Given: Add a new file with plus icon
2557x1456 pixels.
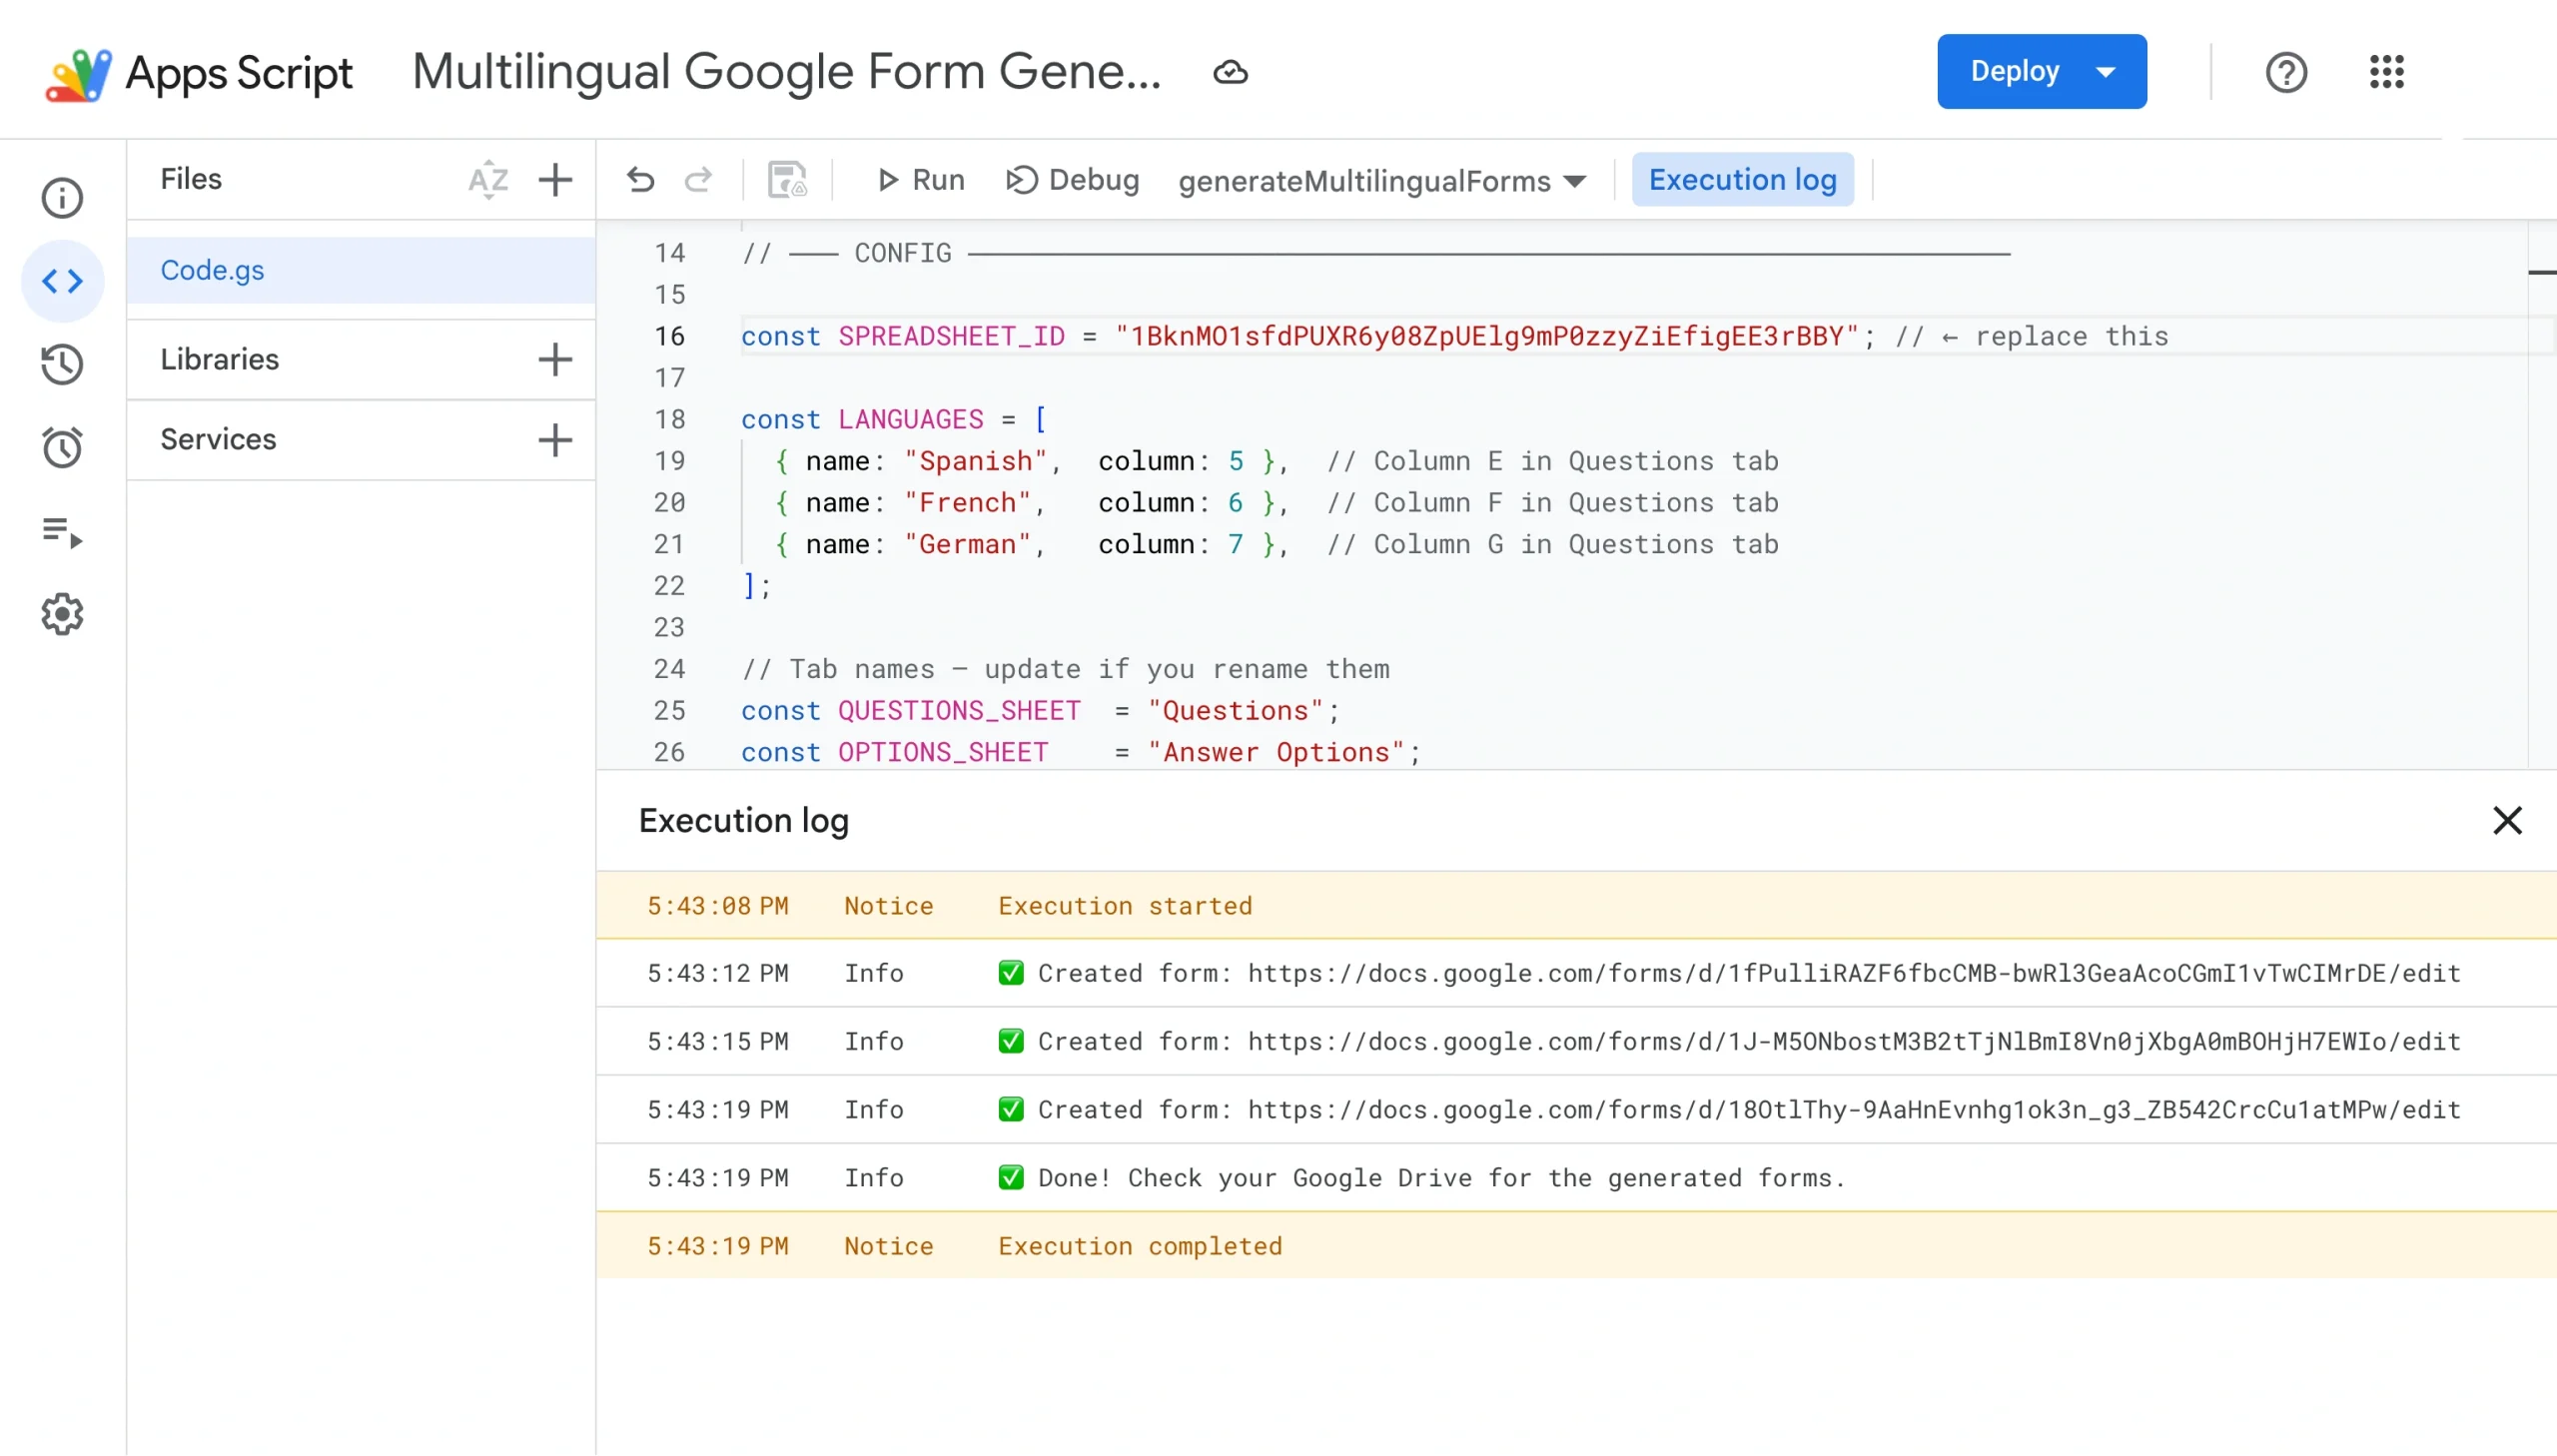Looking at the screenshot, I should pyautogui.click(x=555, y=180).
